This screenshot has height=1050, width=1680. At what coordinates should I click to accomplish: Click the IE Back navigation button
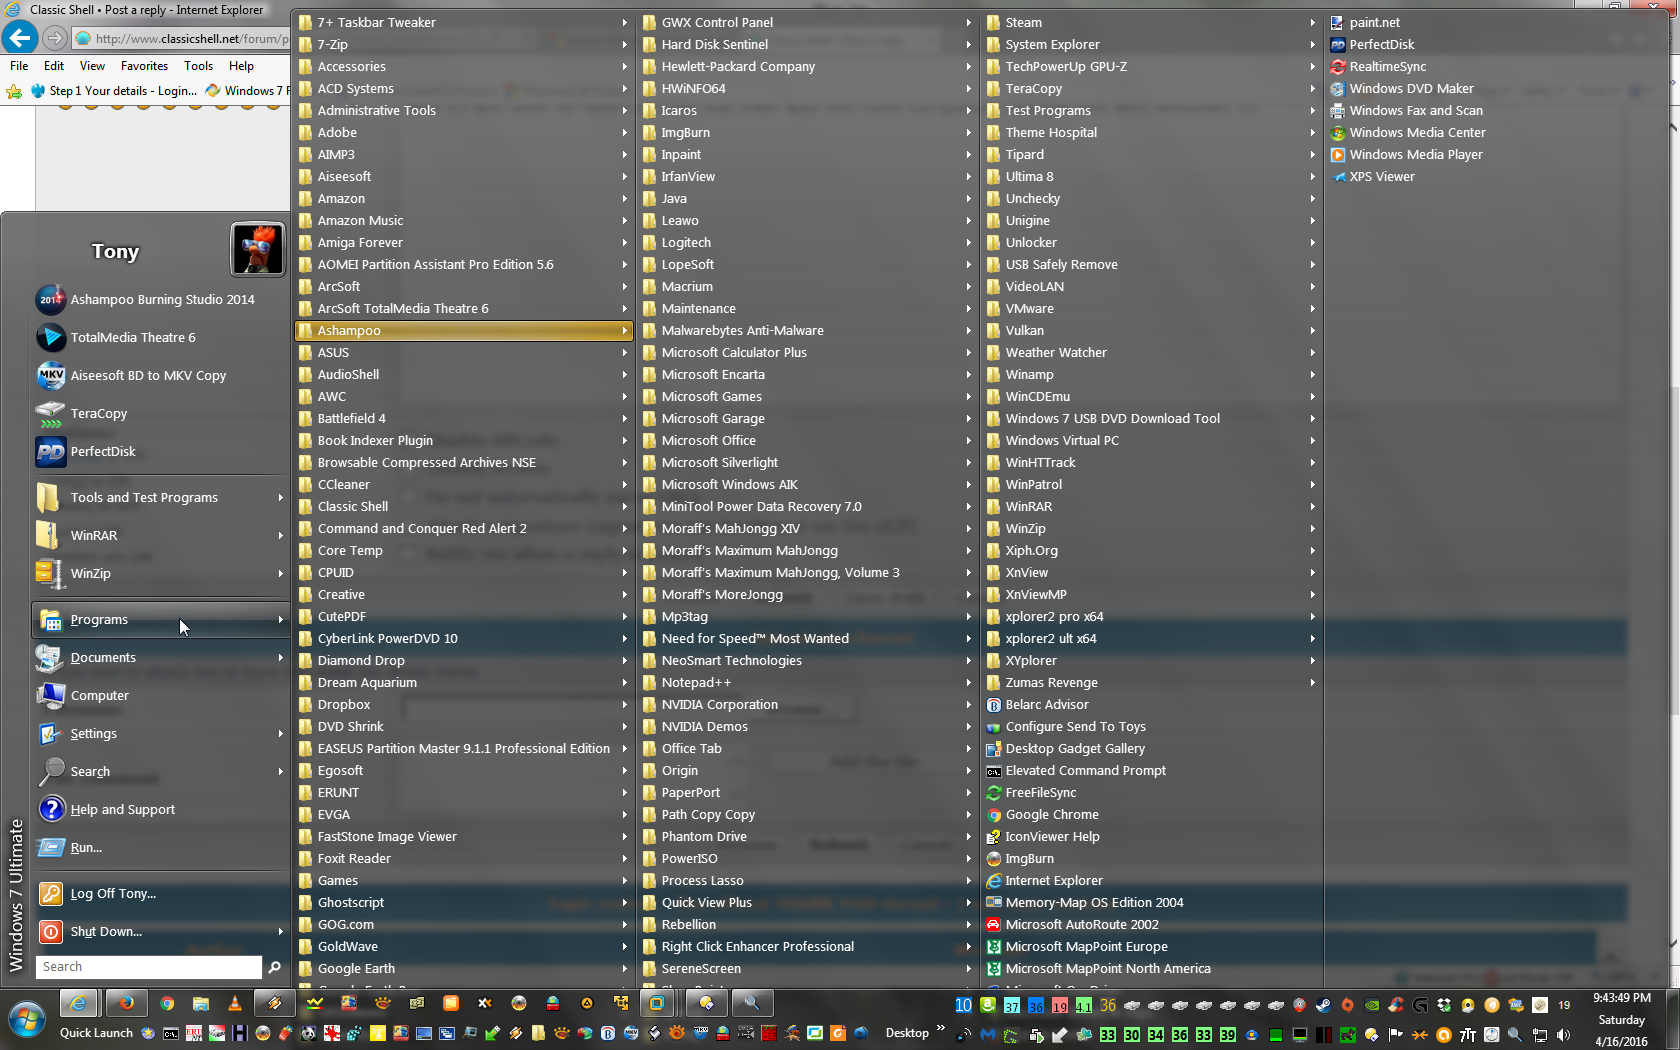click(x=19, y=38)
